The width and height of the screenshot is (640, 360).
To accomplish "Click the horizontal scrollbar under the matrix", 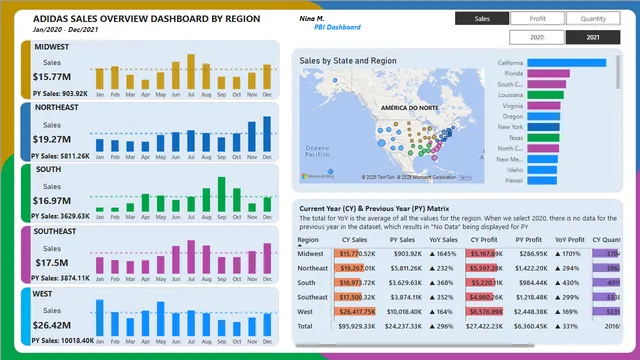I will (414, 345).
